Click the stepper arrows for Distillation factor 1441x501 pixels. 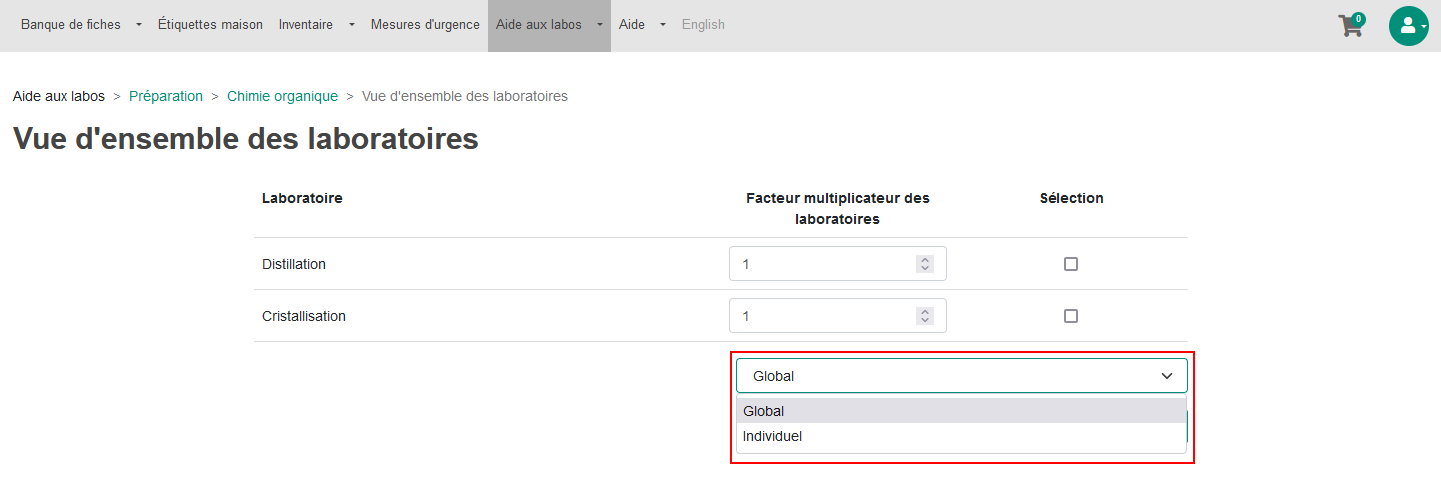(x=925, y=264)
